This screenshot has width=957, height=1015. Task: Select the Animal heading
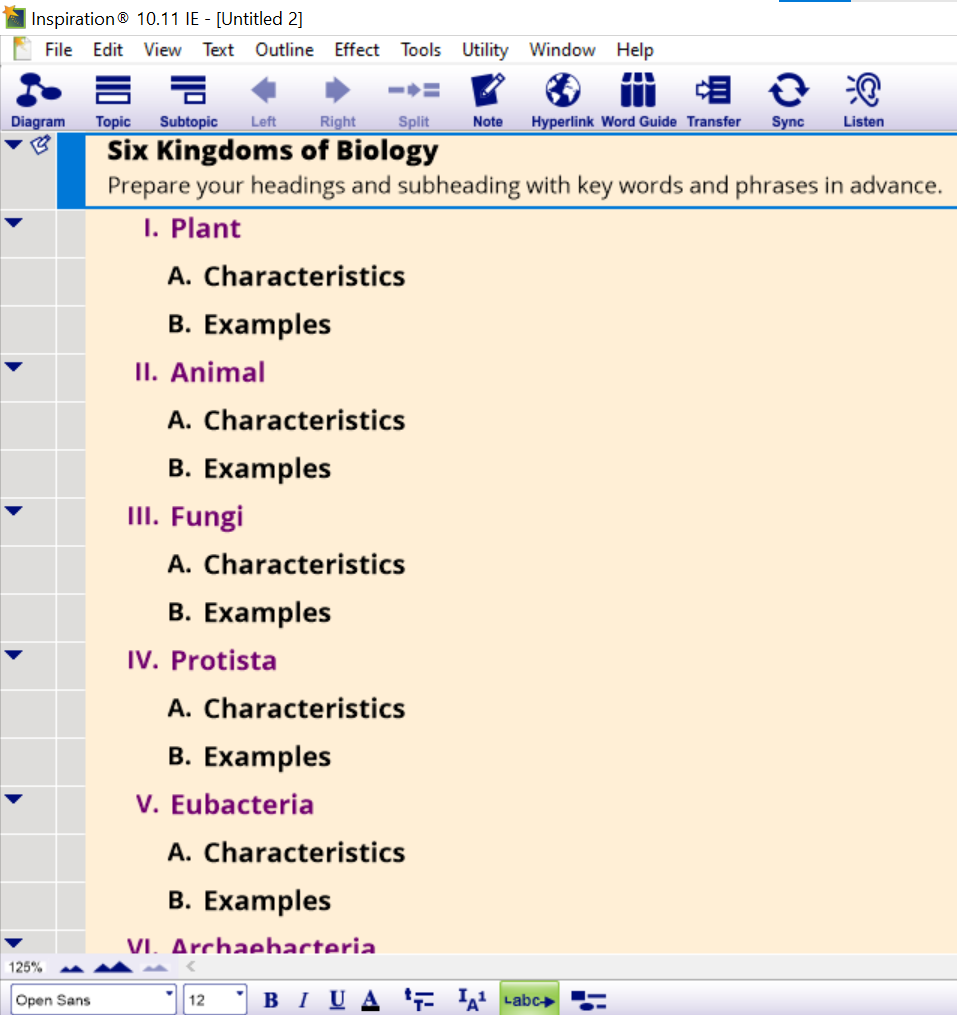[218, 373]
